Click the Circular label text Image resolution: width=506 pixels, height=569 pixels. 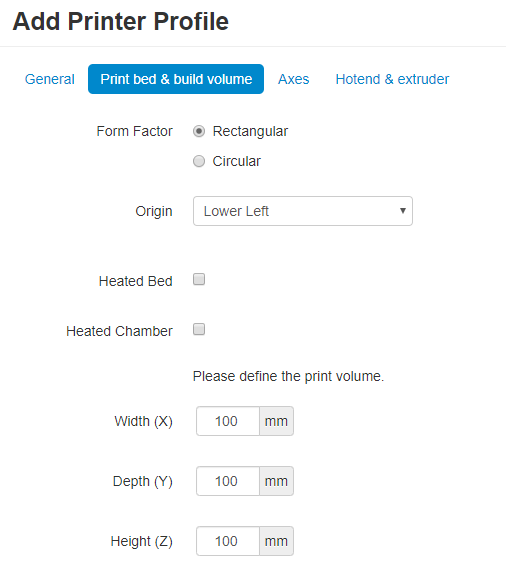coord(237,161)
